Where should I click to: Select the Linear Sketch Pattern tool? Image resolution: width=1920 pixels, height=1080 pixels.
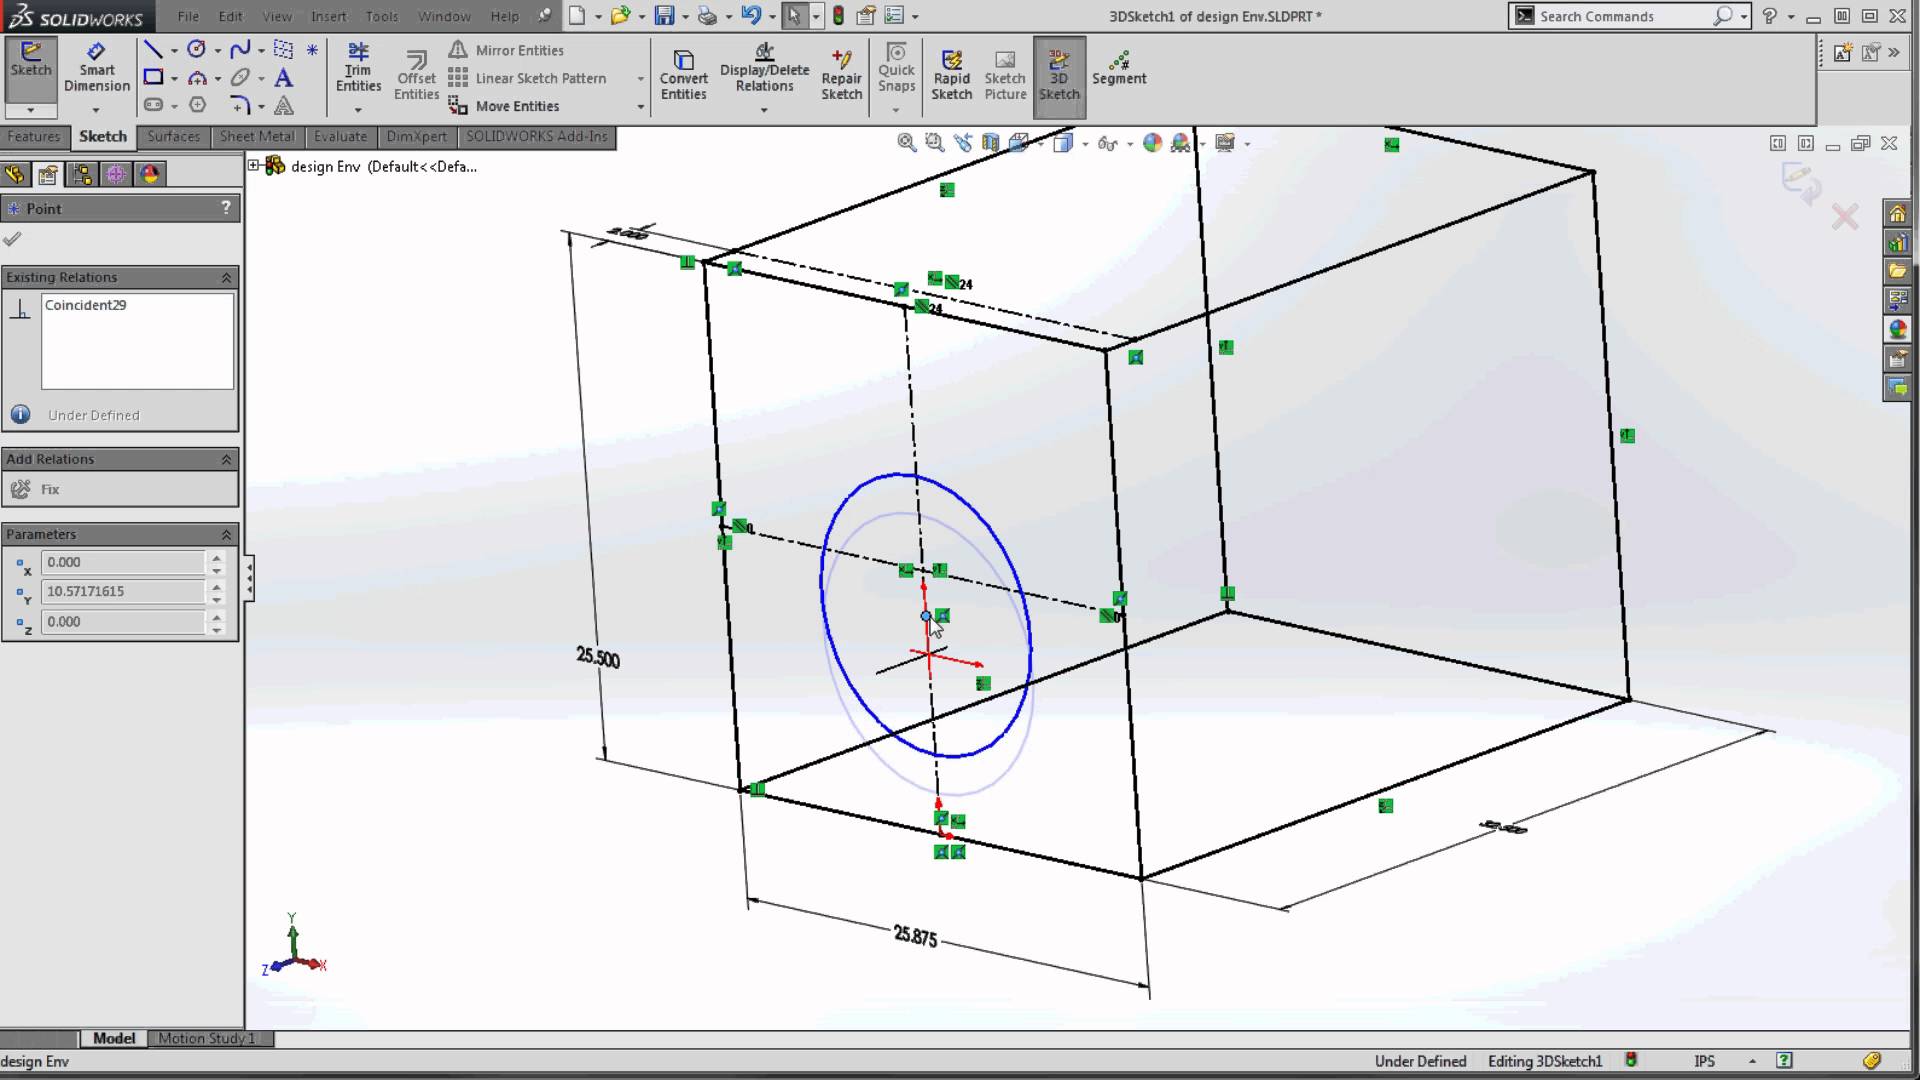pos(538,78)
